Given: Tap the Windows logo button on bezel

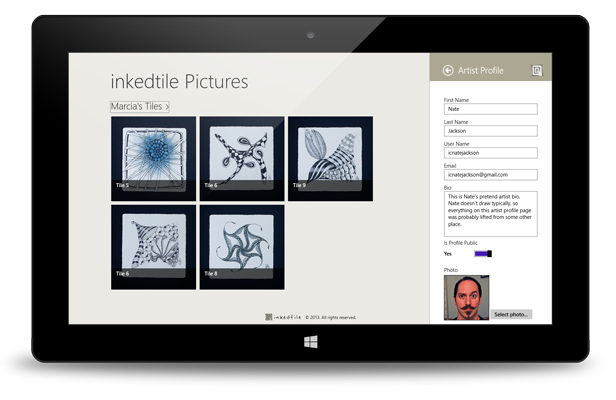Looking at the screenshot, I should click(x=311, y=342).
